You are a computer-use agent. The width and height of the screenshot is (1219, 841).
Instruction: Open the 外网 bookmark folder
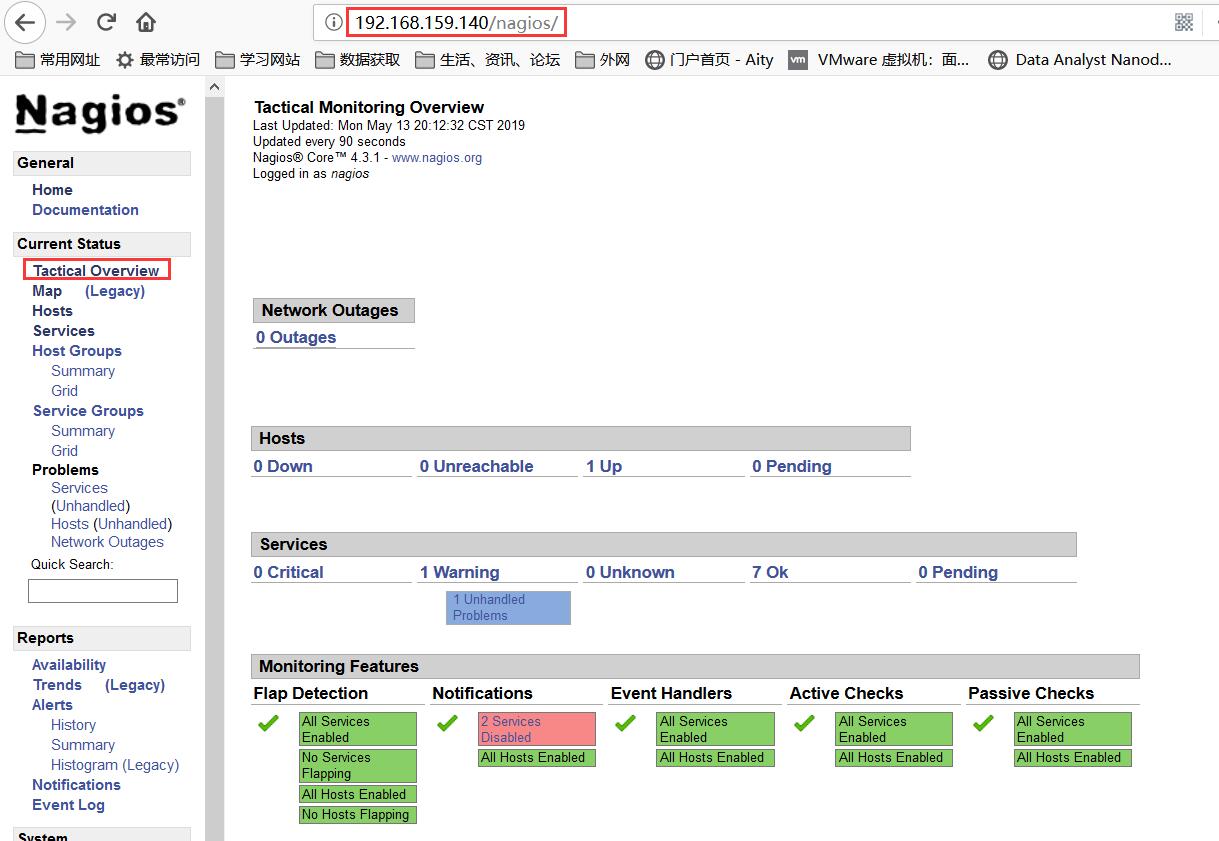click(603, 60)
